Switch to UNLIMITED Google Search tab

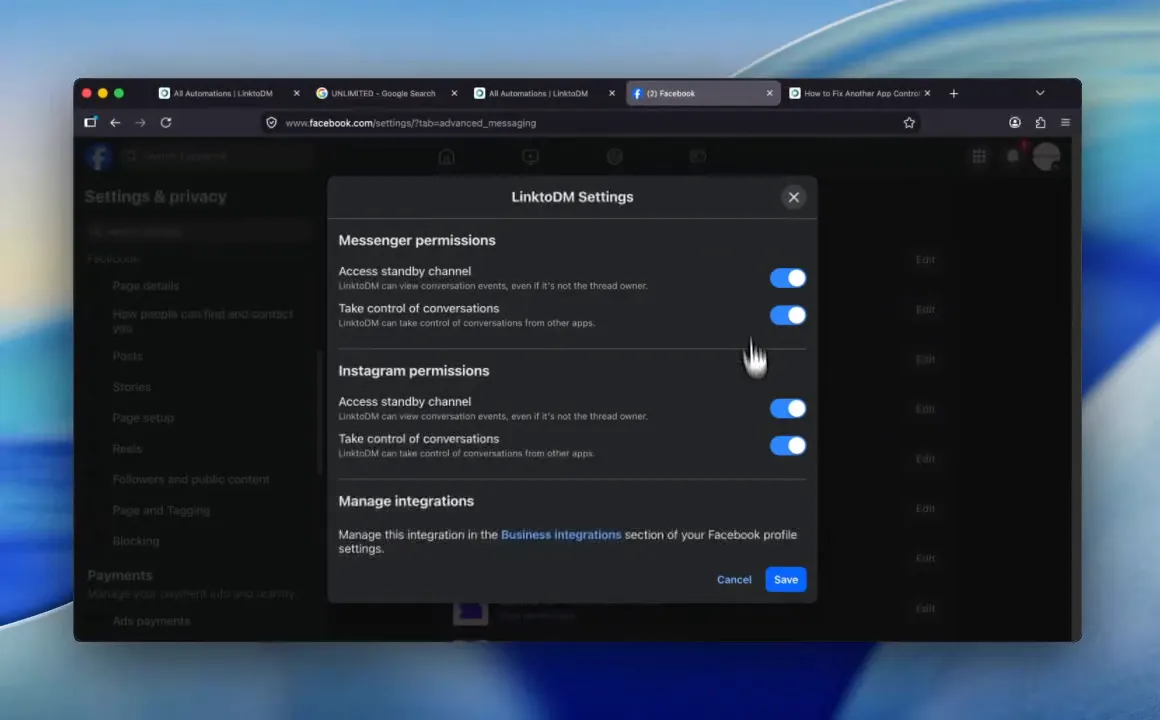click(x=382, y=93)
